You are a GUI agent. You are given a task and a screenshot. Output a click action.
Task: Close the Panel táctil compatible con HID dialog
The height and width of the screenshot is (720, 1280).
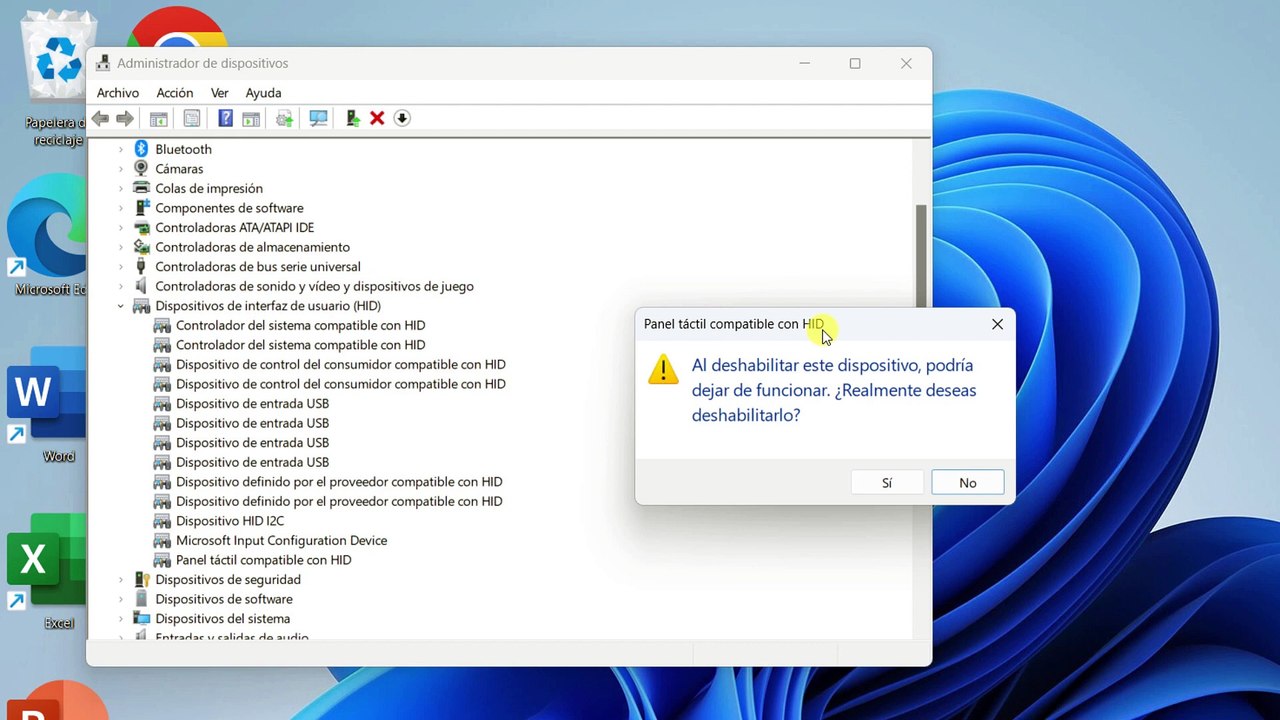coord(997,324)
